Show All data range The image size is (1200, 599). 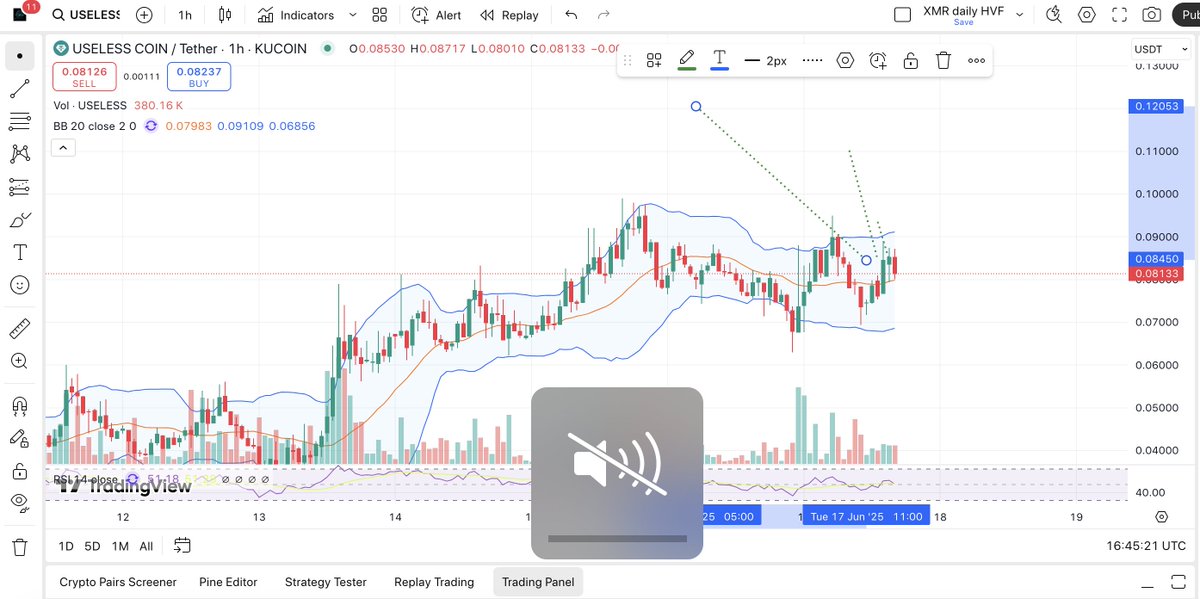tap(146, 546)
